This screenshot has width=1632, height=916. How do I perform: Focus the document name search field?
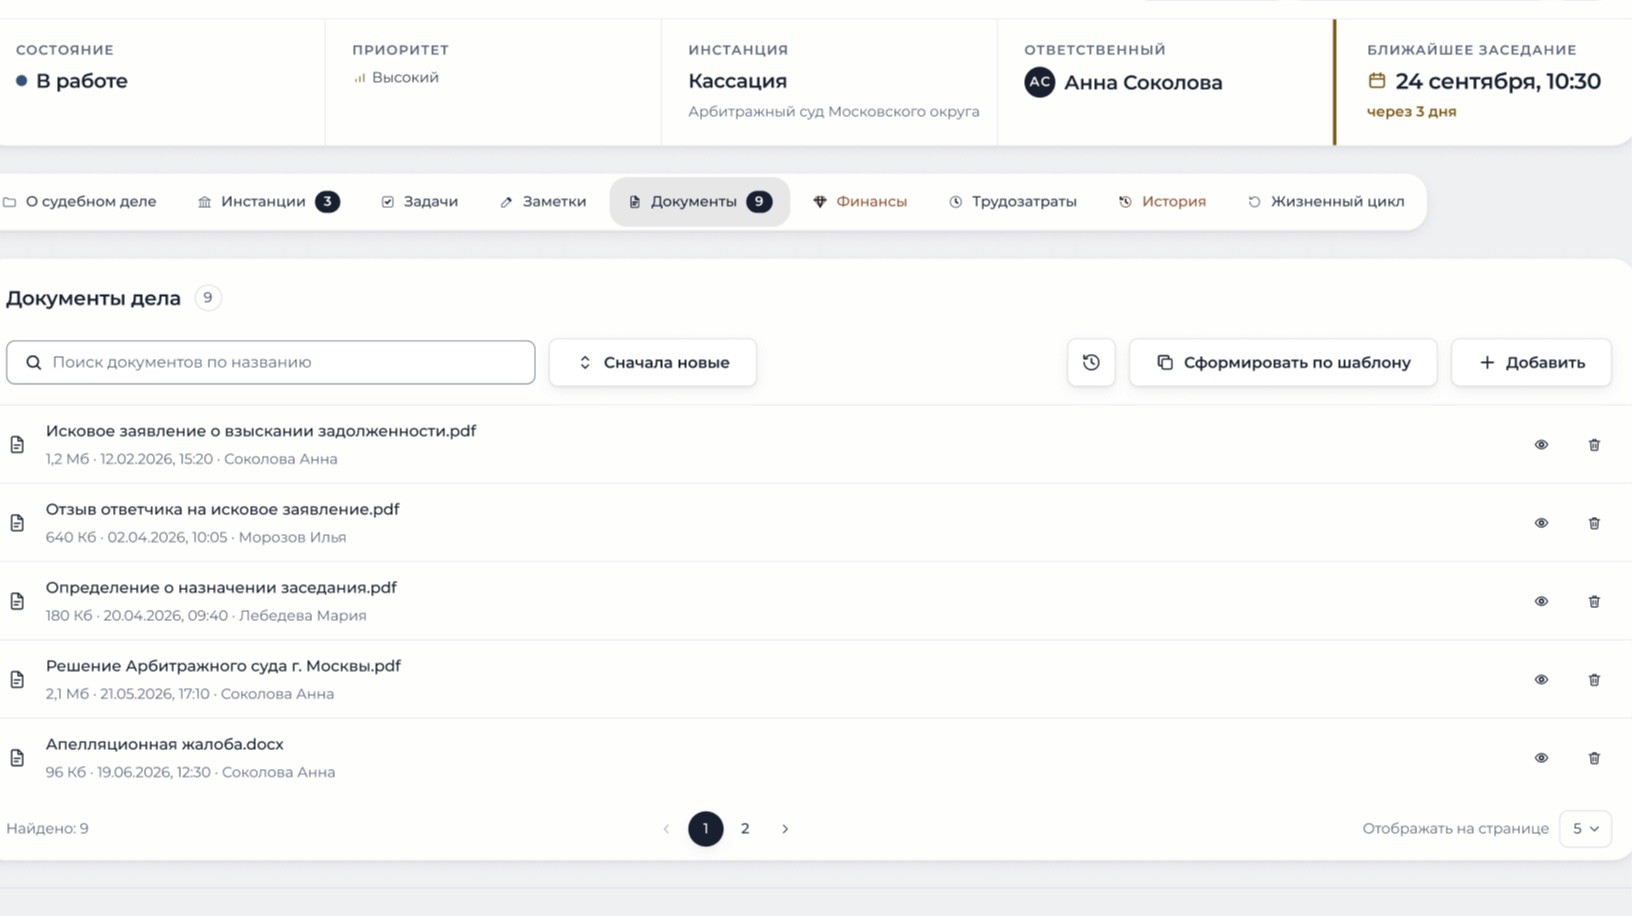(270, 362)
